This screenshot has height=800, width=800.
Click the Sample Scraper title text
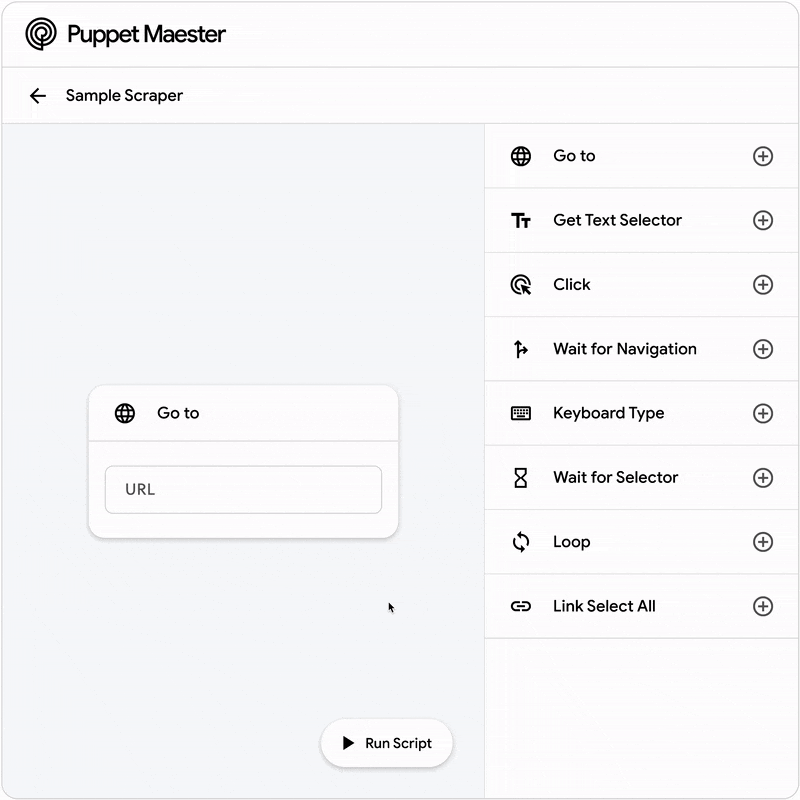pos(124,96)
